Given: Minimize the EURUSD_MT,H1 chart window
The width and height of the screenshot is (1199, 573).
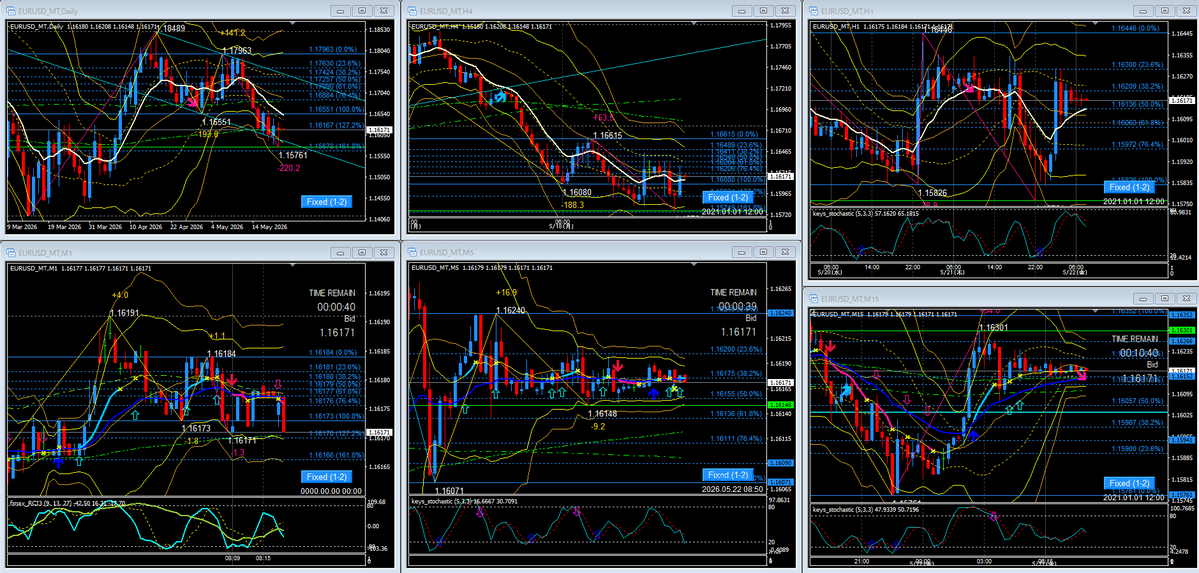Looking at the screenshot, I should (x=1144, y=10).
